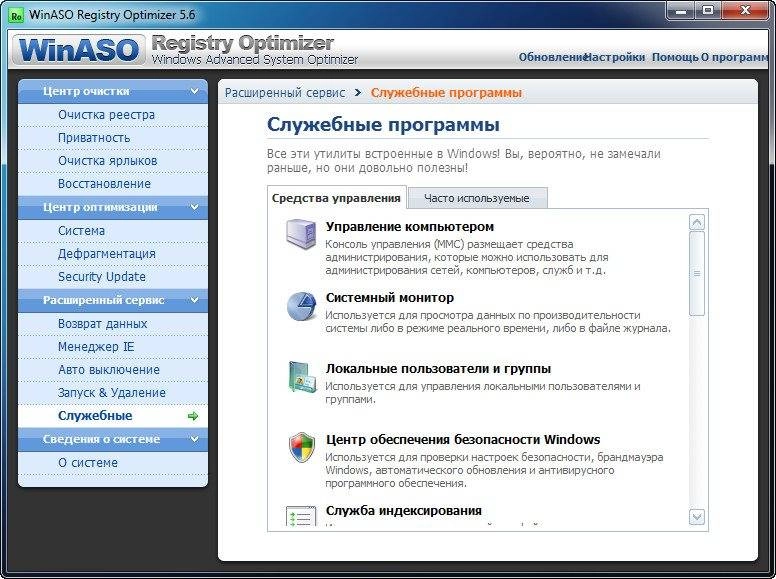Click the WinASO app icon in title bar
This screenshot has width=776, height=579.
coord(17,16)
